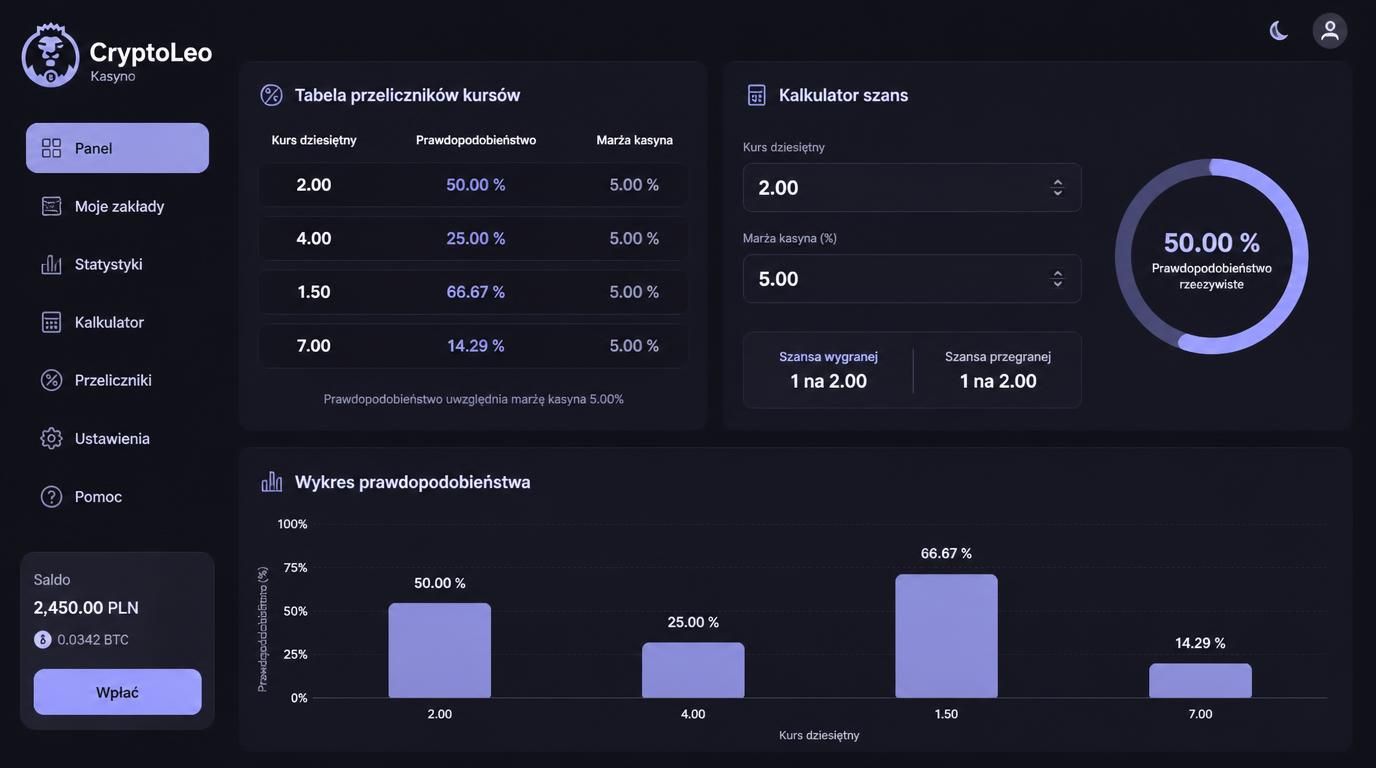
Task: Click the Przeliczniki percent icon
Action: tap(51, 380)
